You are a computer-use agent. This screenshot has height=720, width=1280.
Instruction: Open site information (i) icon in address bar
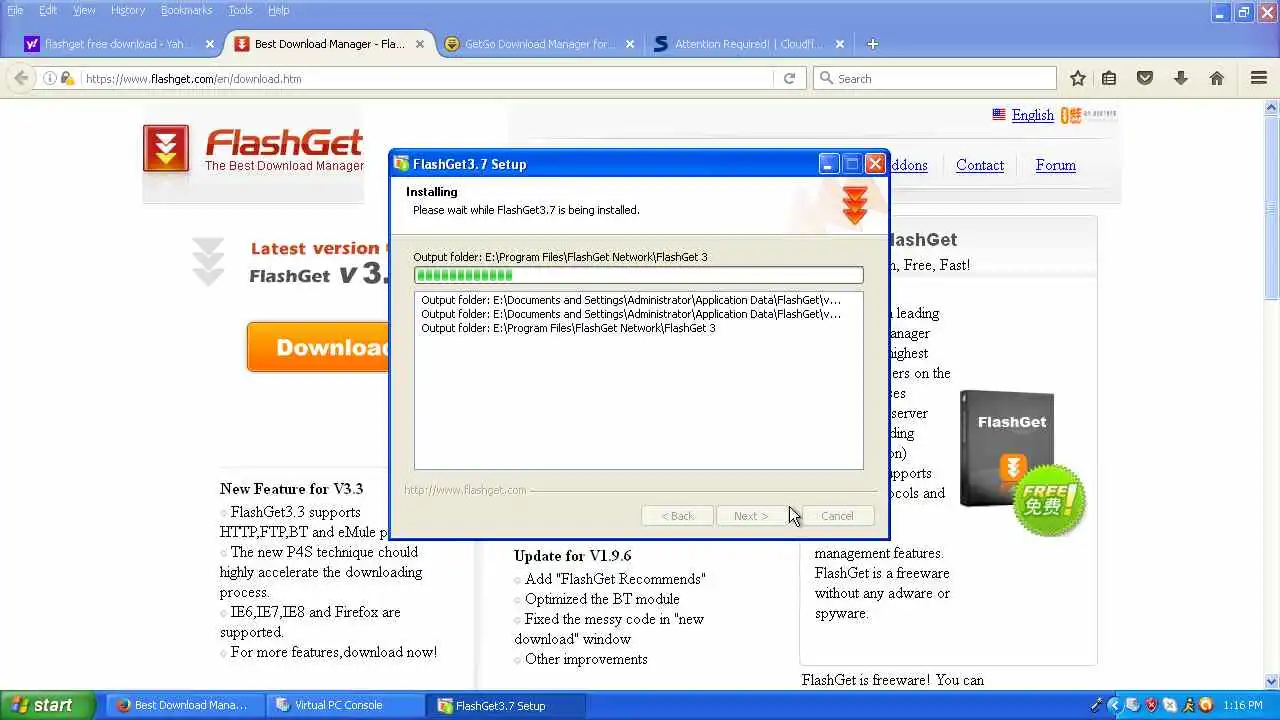(x=49, y=78)
